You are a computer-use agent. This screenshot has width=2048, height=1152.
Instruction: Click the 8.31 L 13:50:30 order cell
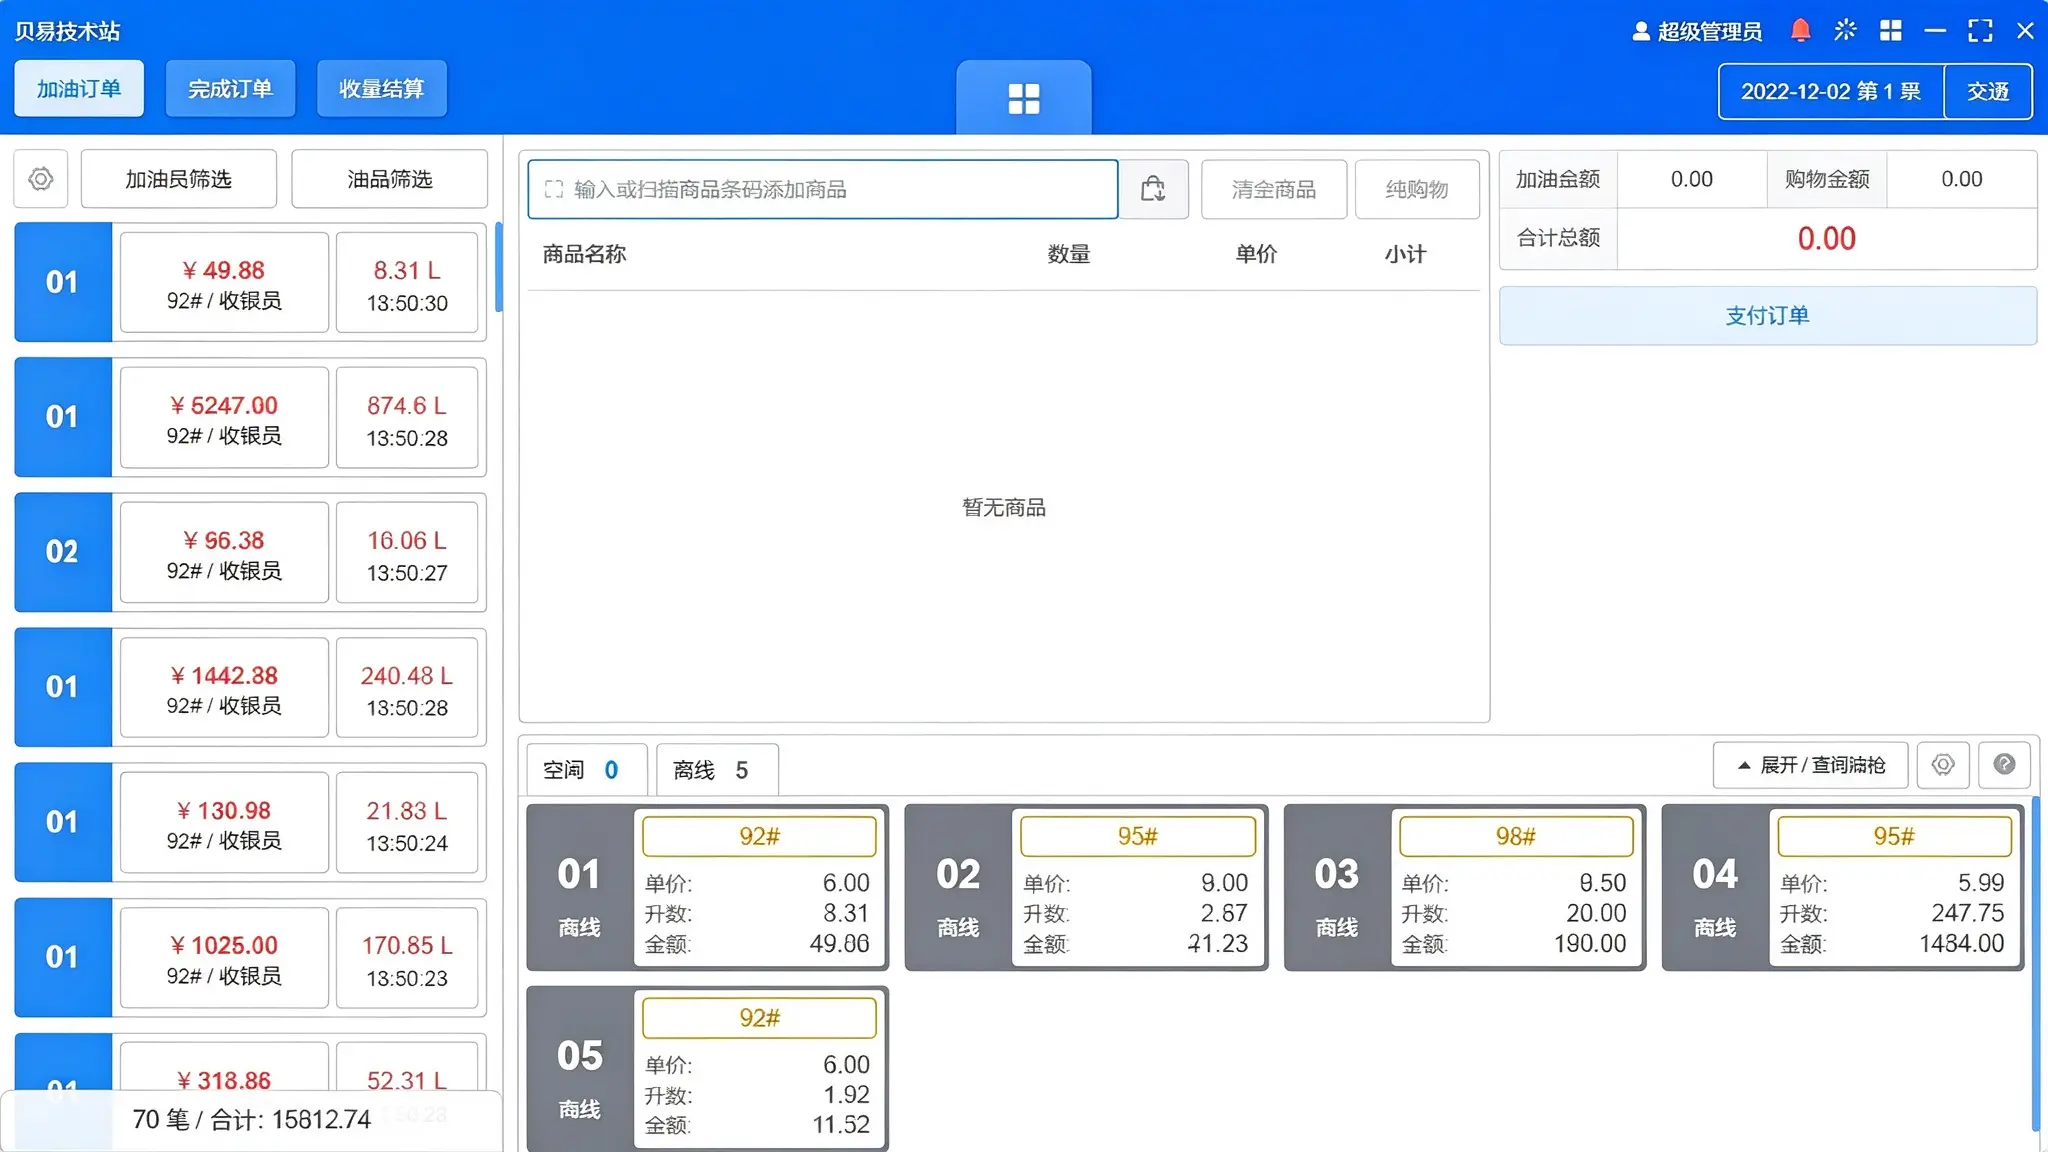click(407, 283)
